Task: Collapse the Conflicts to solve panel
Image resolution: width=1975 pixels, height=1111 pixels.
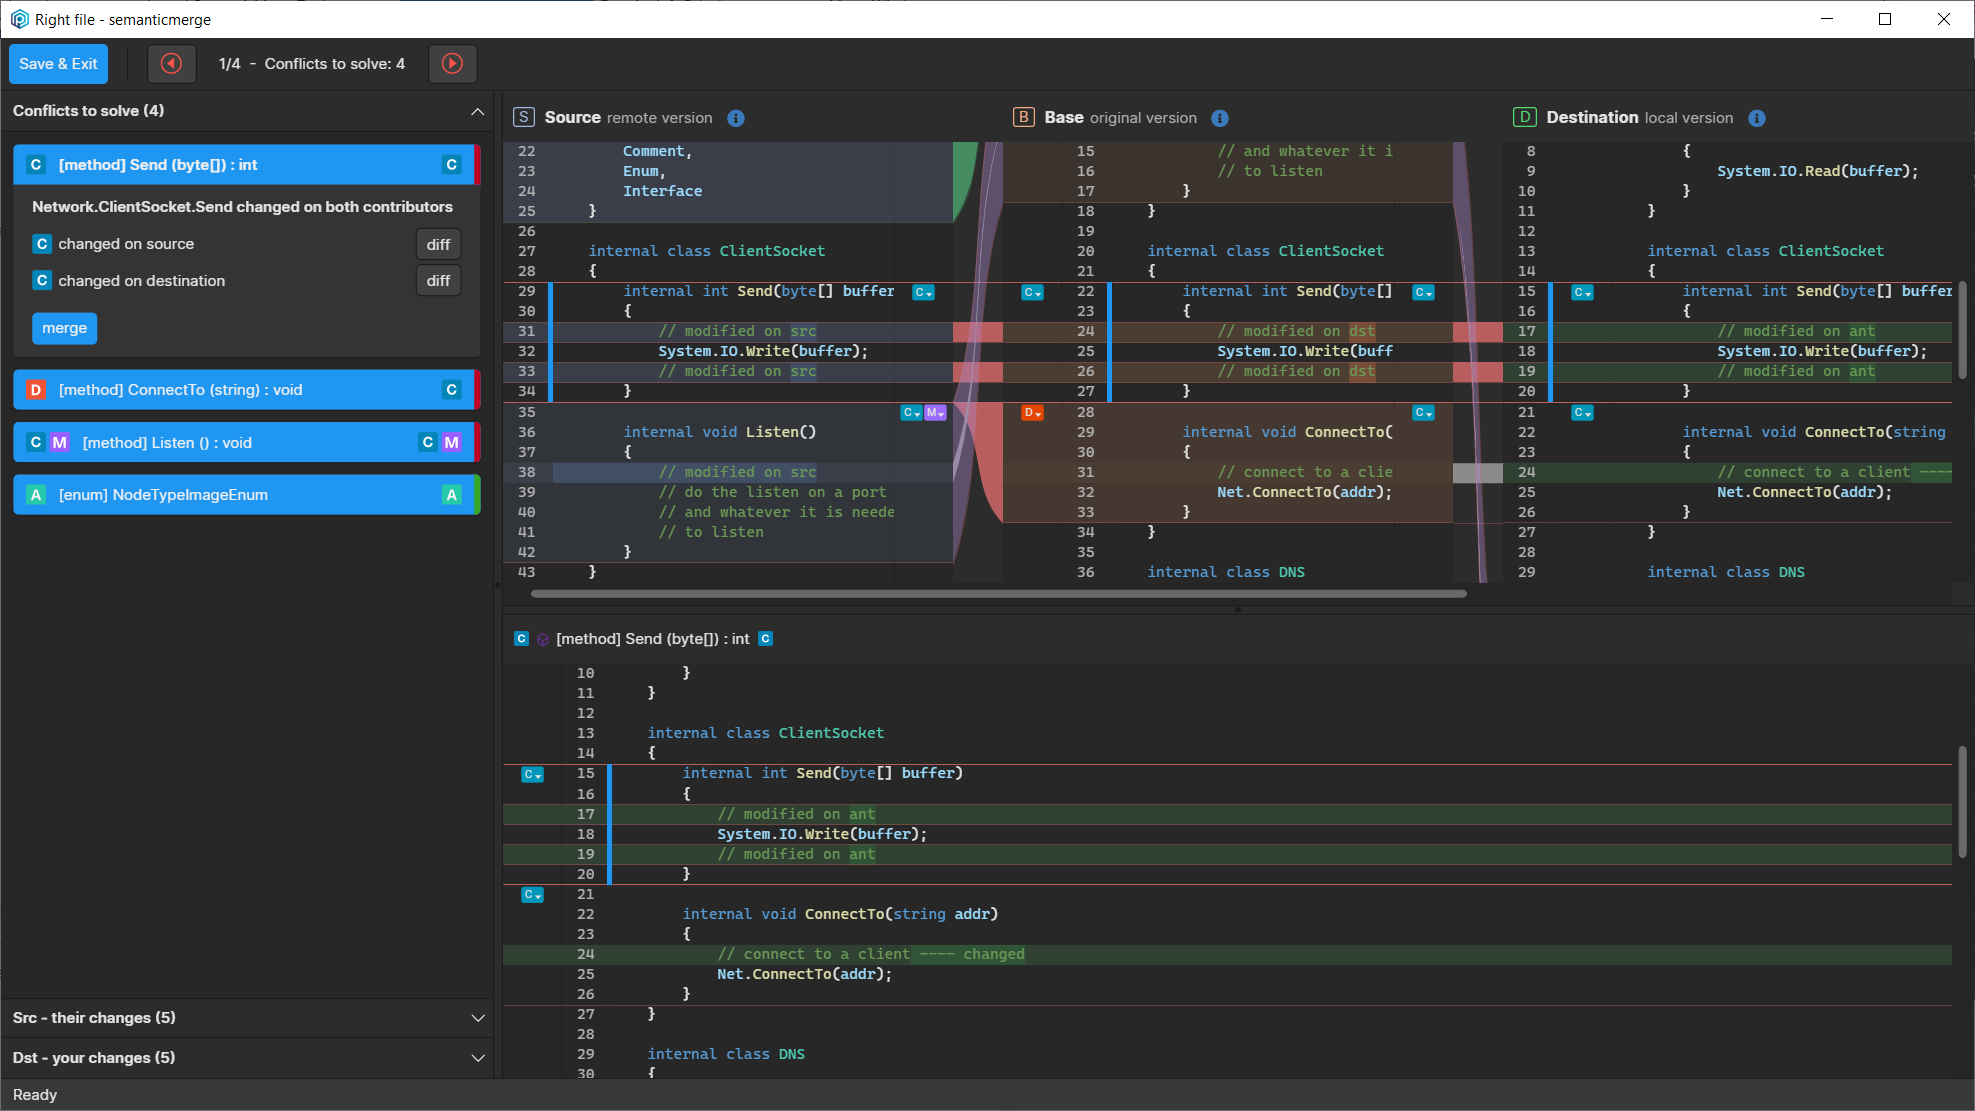Action: pyautogui.click(x=478, y=111)
